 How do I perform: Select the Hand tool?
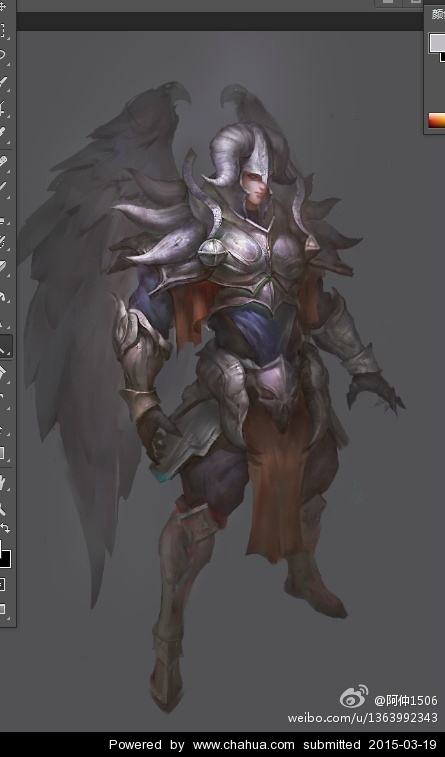[x=3, y=483]
